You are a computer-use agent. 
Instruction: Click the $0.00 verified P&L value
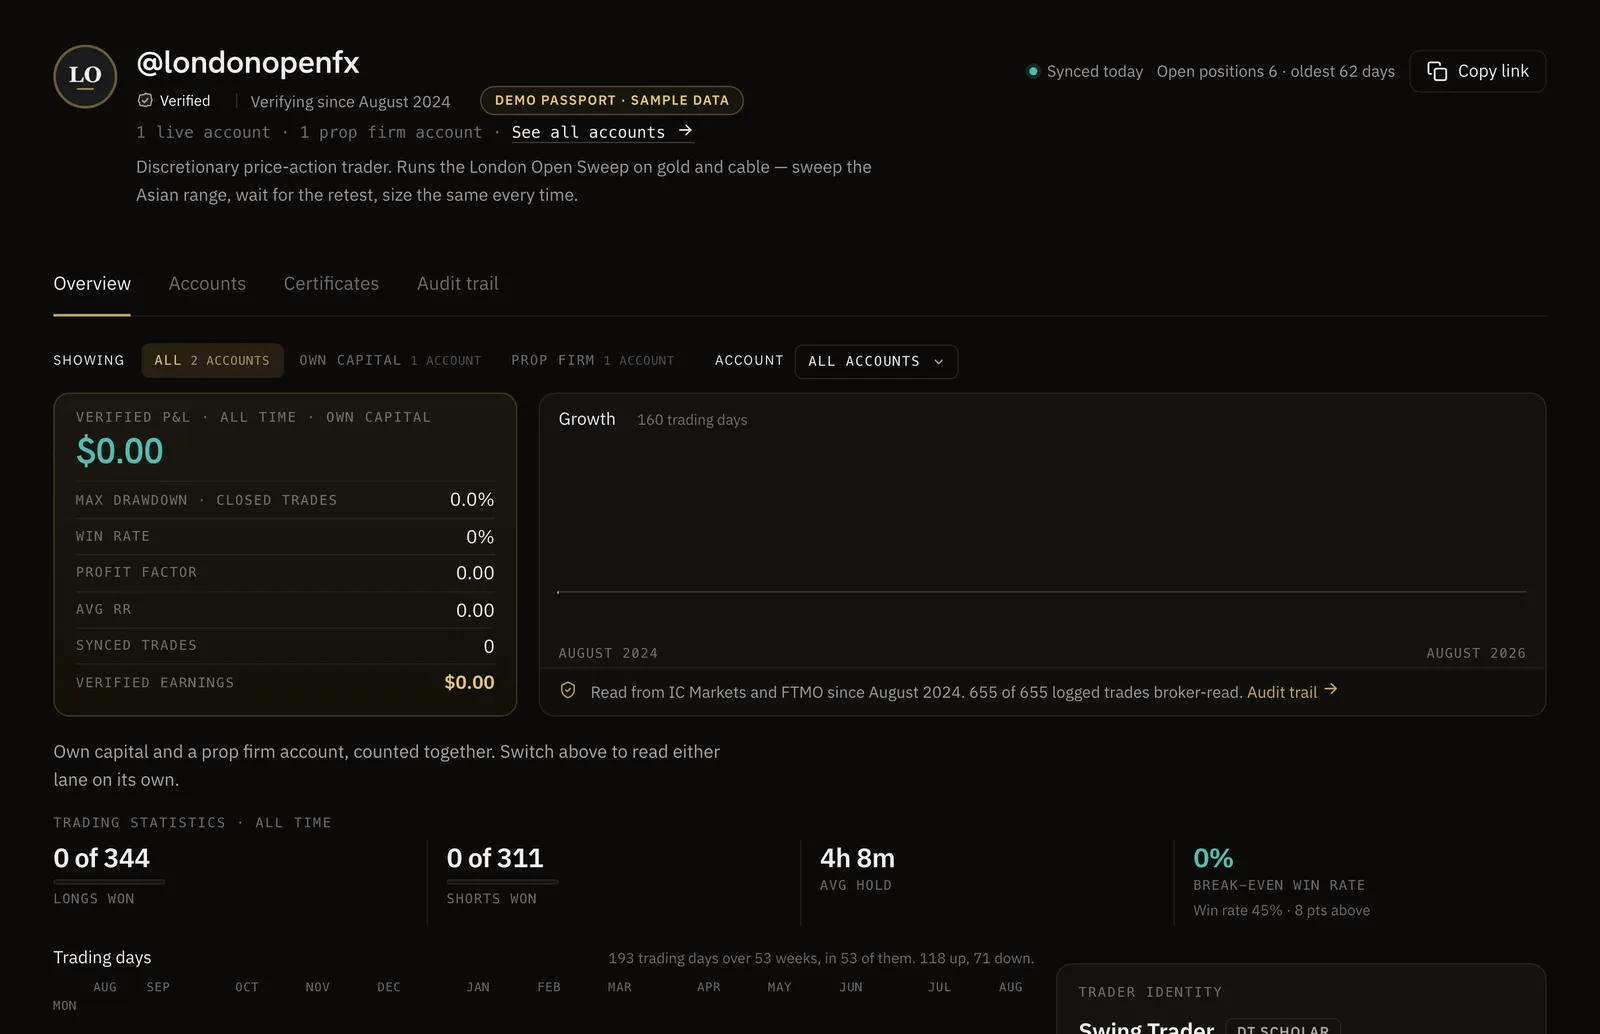(x=120, y=451)
